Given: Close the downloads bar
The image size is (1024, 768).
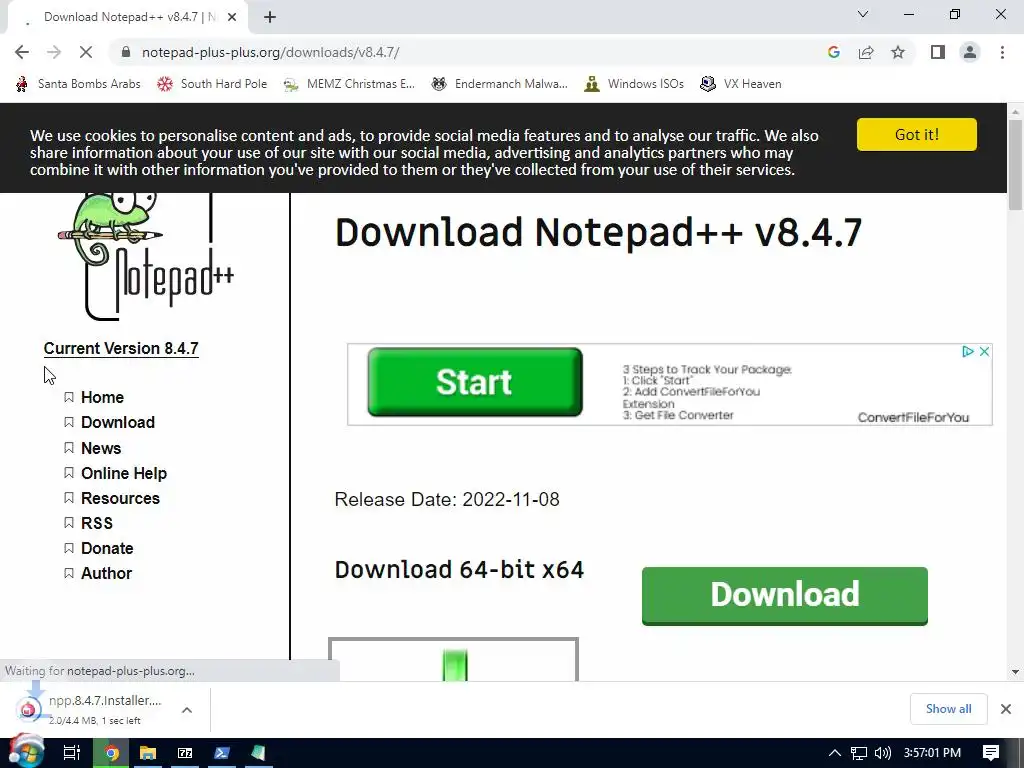Looking at the screenshot, I should (1006, 709).
